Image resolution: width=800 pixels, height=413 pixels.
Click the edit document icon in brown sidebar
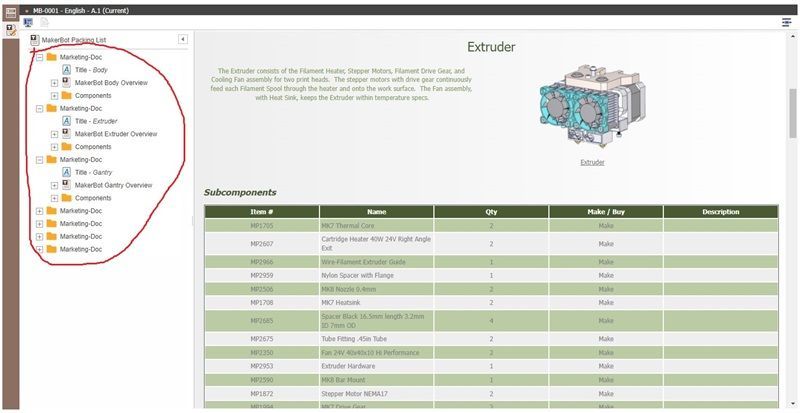tap(9, 29)
